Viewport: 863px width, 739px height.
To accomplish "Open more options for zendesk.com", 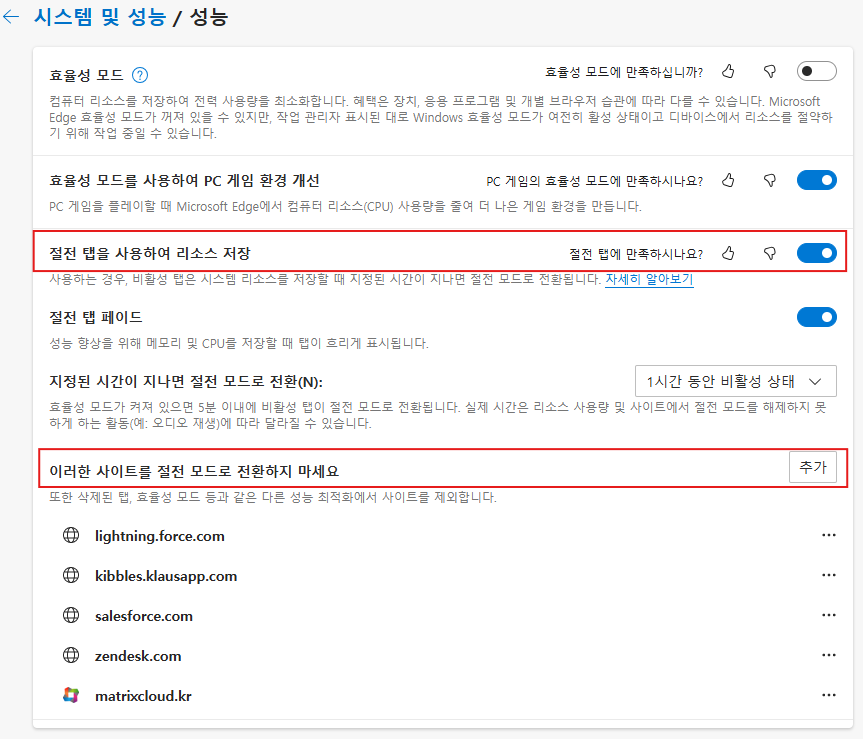I will [828, 655].
